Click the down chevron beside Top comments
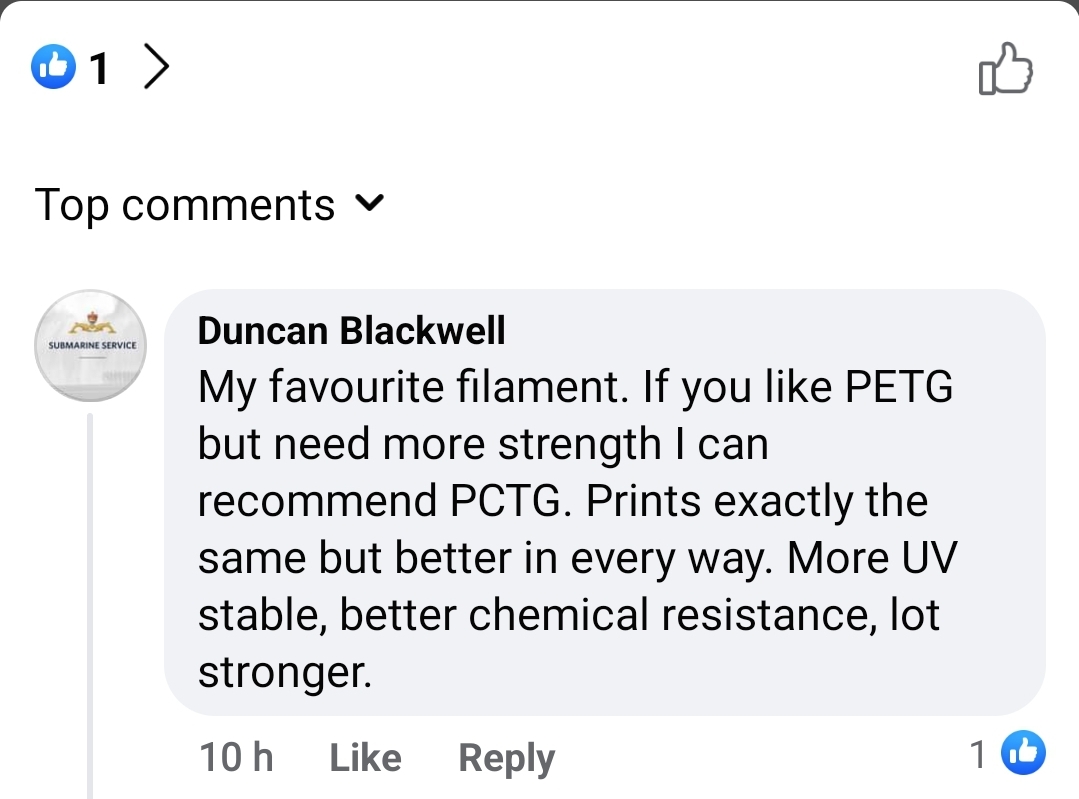This screenshot has width=1079, height=799. [x=370, y=202]
